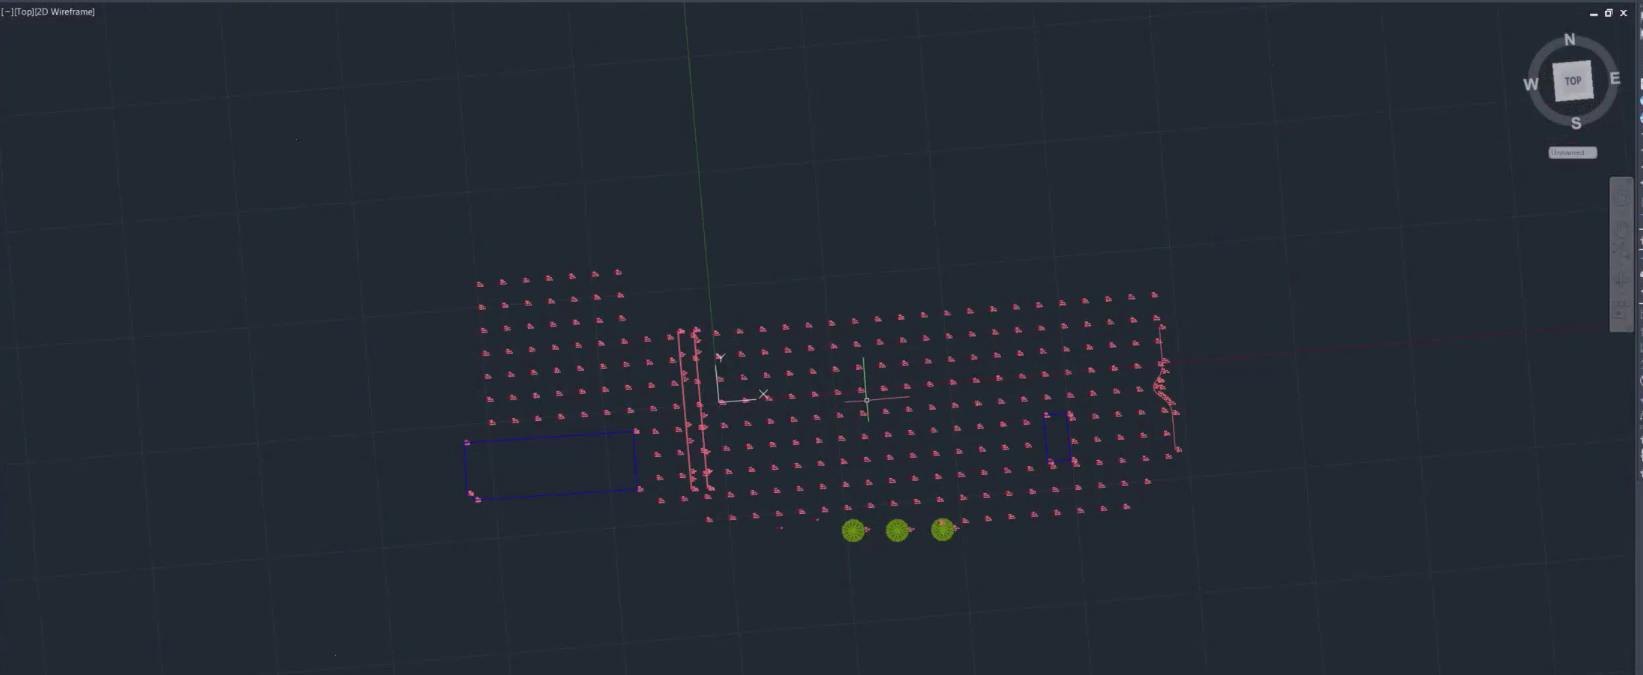1643x675 pixels.
Task: Minimize the drawing window
Action: pos(1594,13)
